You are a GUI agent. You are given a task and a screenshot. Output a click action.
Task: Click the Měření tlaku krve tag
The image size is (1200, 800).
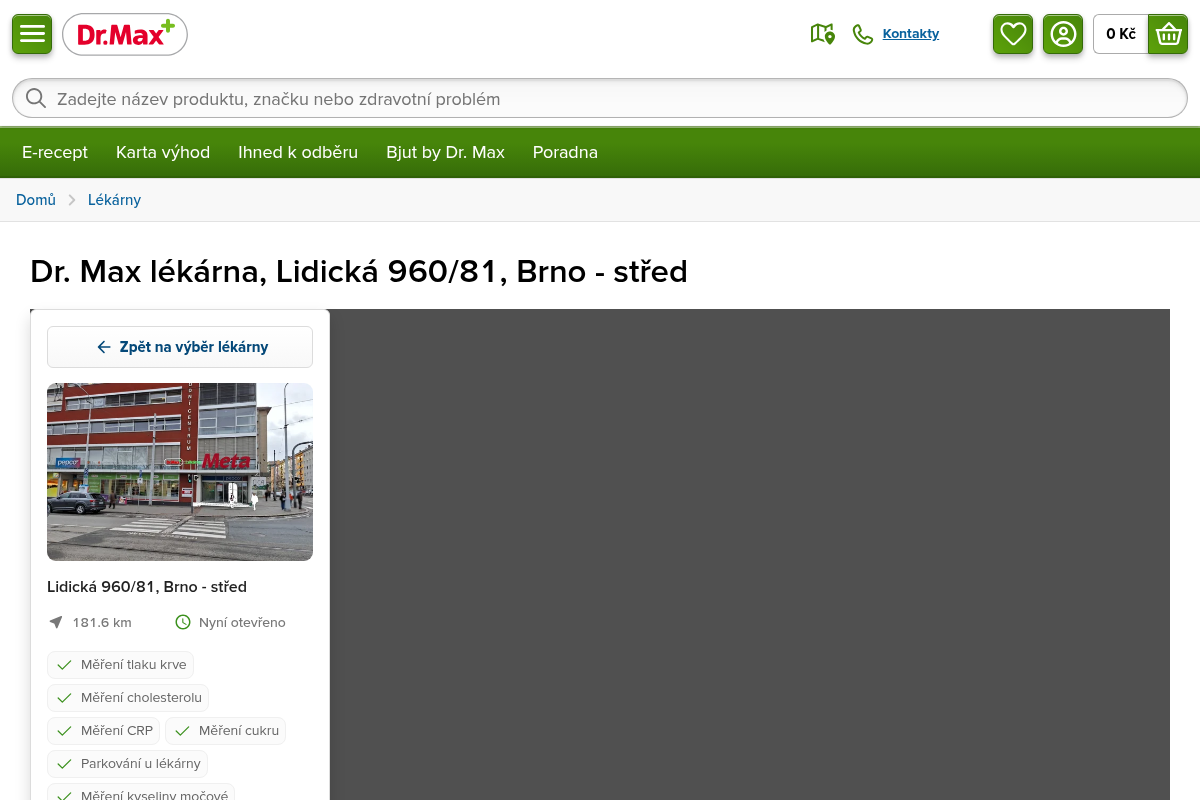(x=120, y=665)
